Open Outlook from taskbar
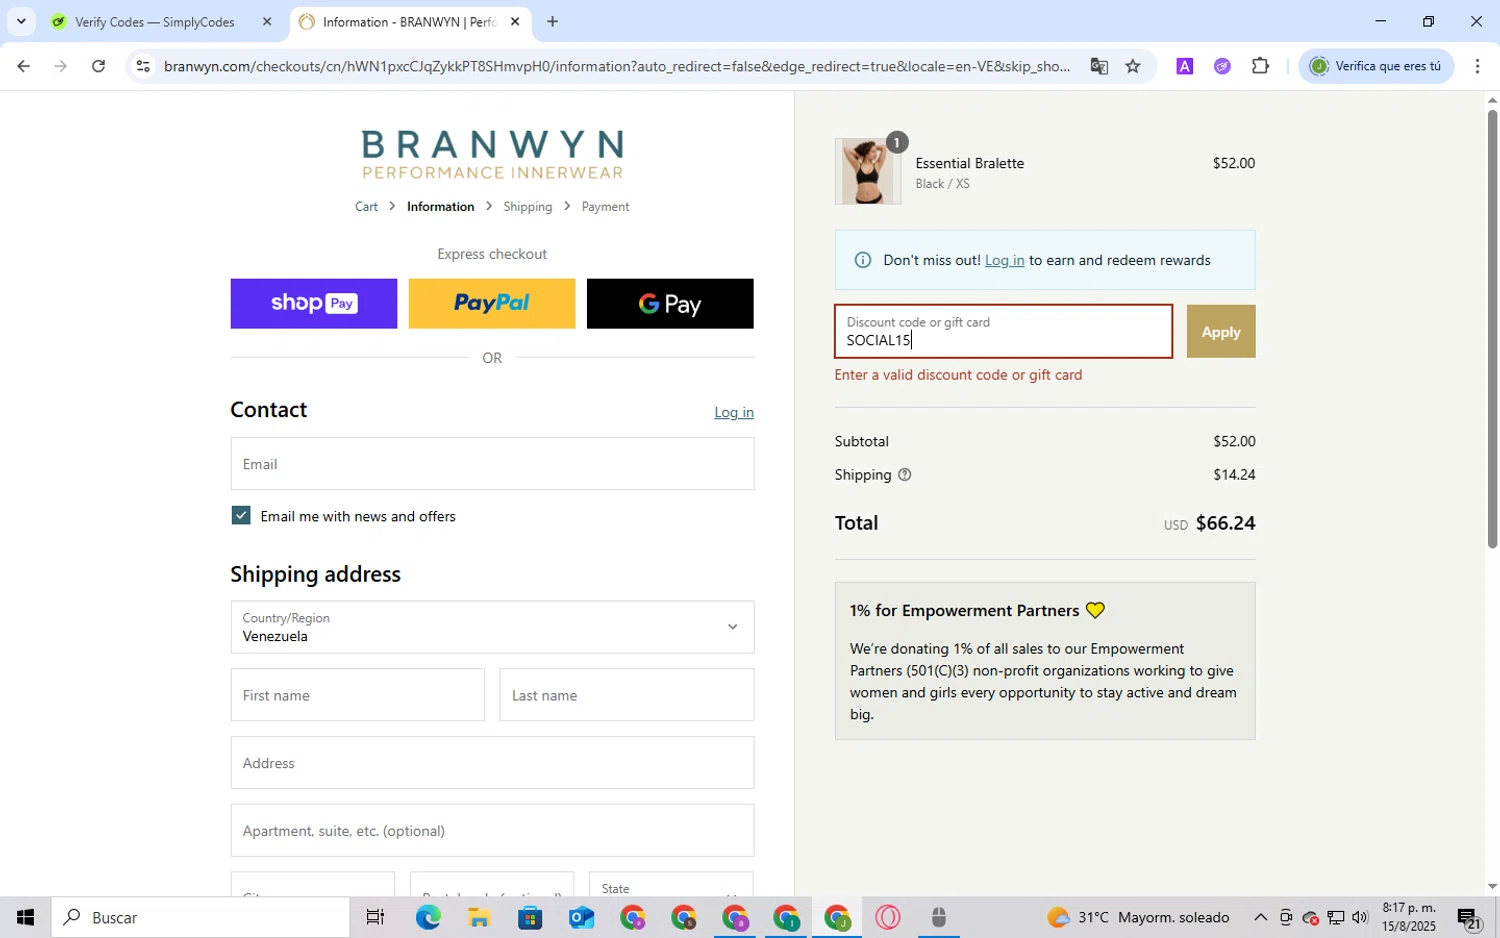The width and height of the screenshot is (1500, 938). 581,917
